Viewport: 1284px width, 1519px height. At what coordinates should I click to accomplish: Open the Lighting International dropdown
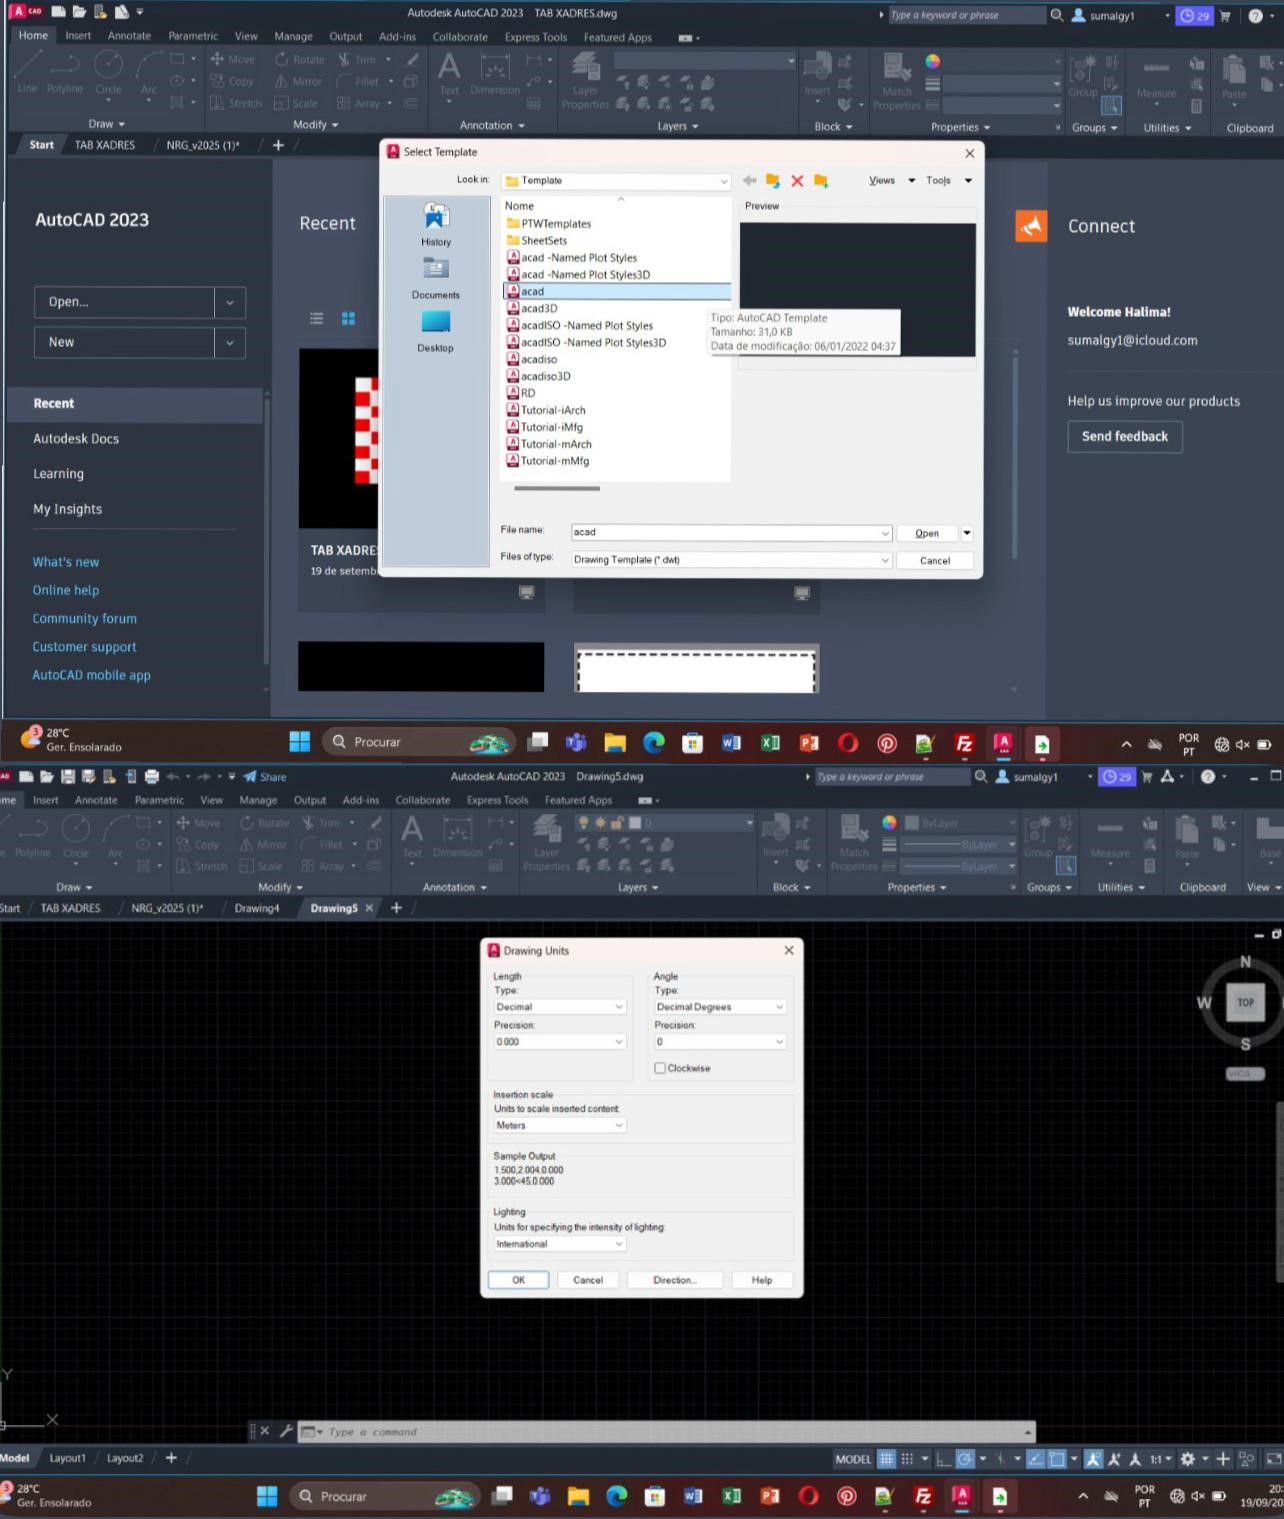(560, 1244)
